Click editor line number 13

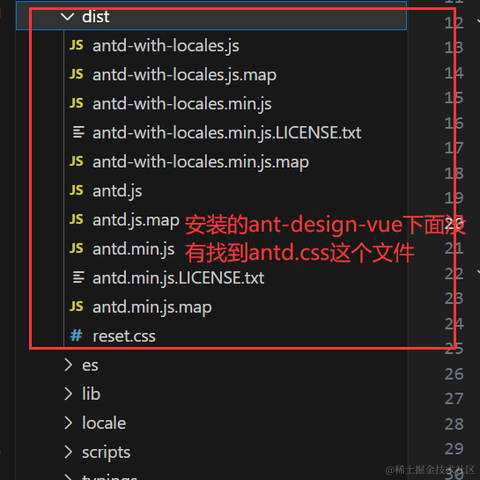(x=454, y=48)
